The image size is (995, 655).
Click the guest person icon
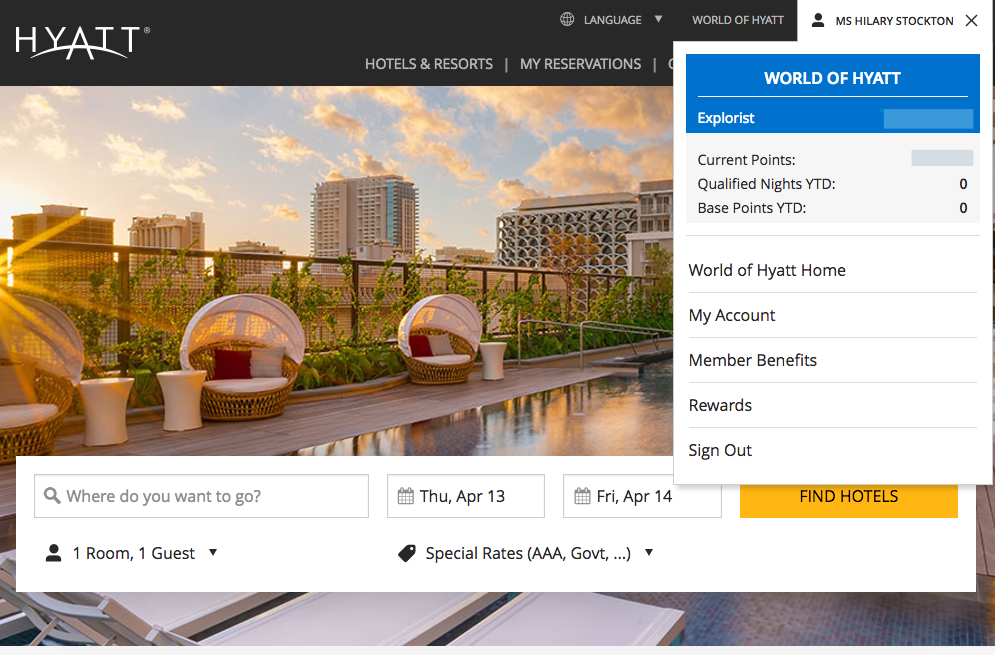coord(54,553)
